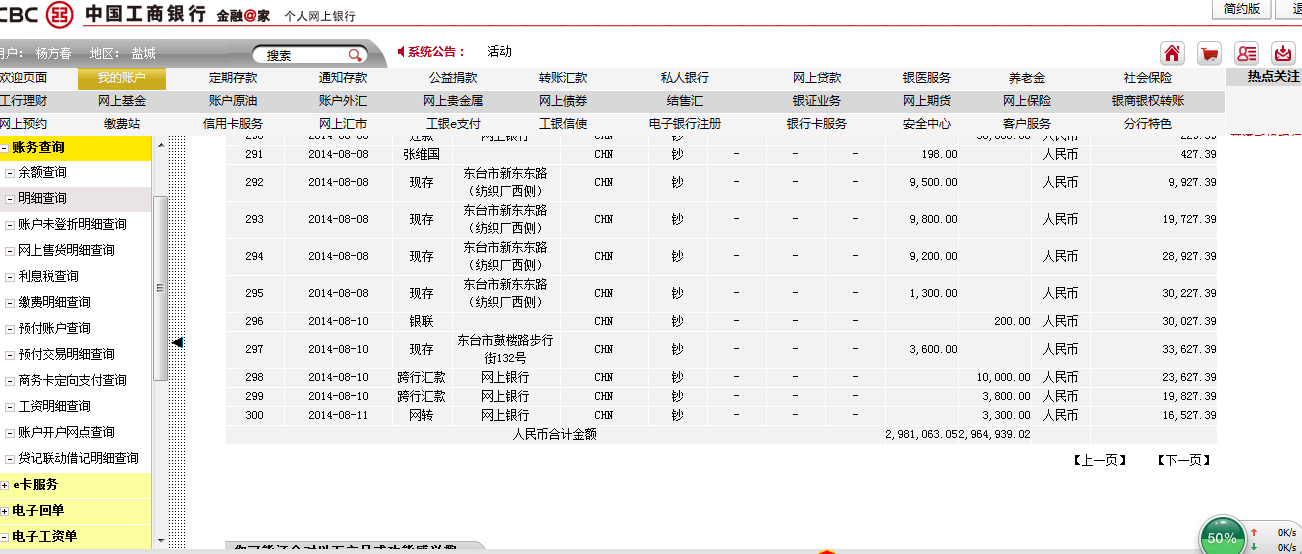
Task: Click the sidebar vertical scrollbar thumb
Action: click(160, 288)
